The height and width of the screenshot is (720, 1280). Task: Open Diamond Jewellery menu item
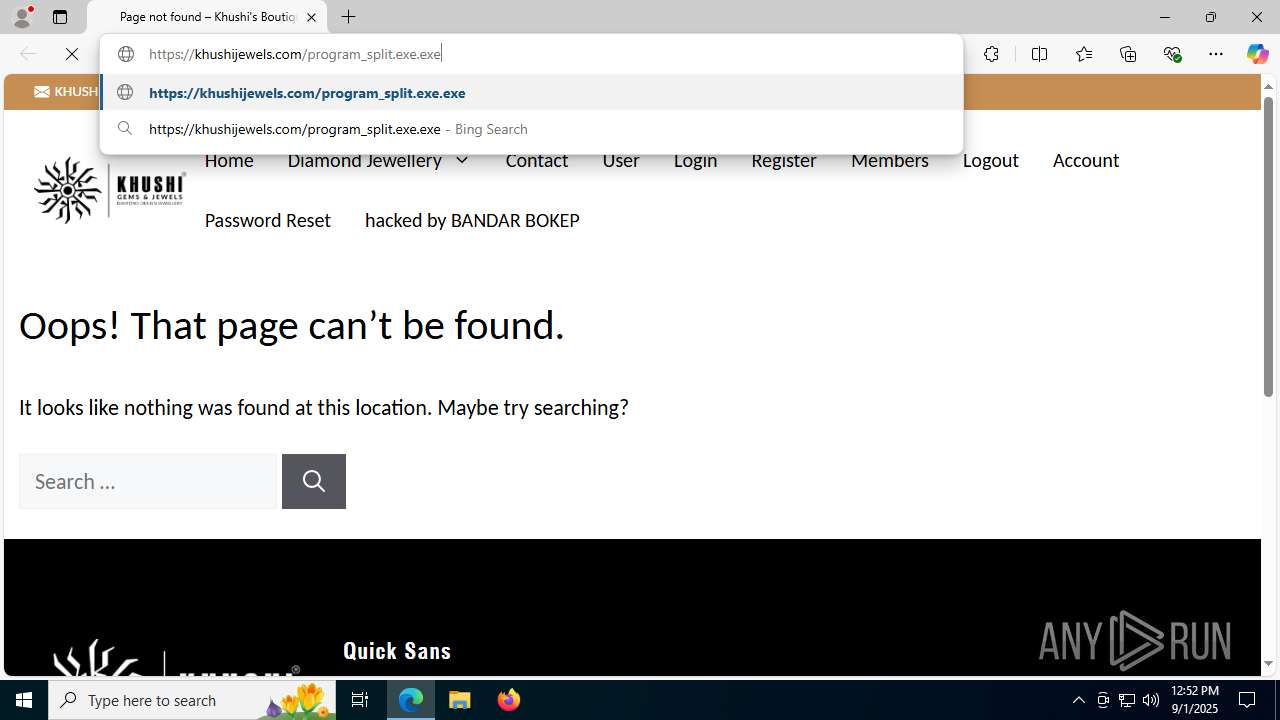[x=364, y=160]
